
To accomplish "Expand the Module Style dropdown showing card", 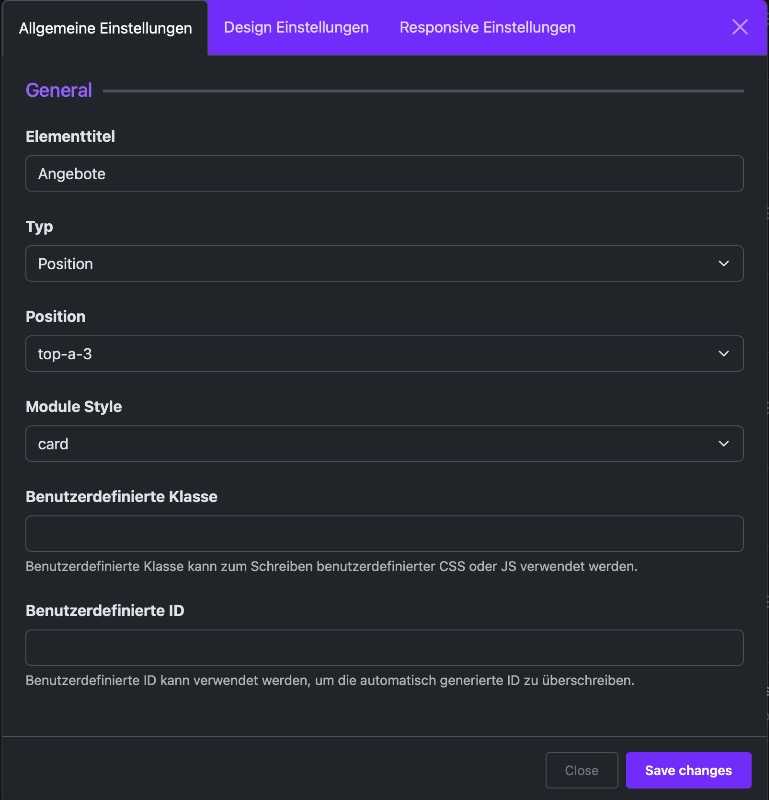I will point(384,444).
